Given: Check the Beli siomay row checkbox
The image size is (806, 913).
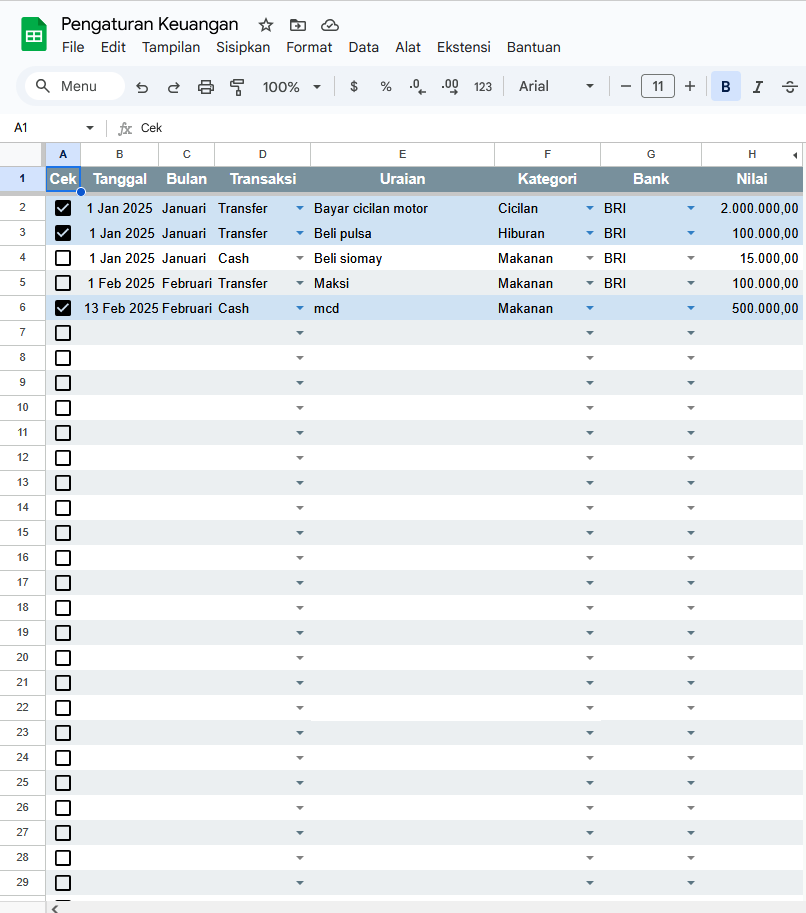Looking at the screenshot, I should click(x=63, y=258).
